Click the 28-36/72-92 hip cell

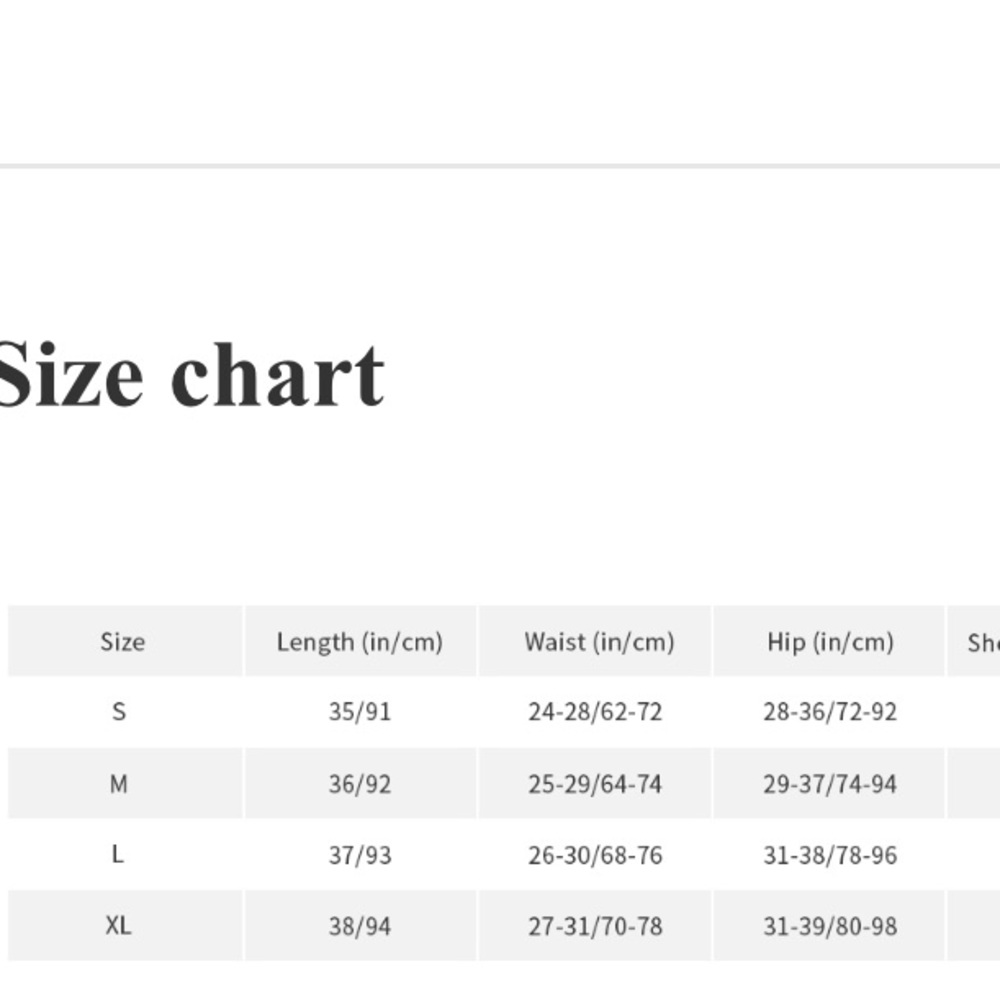pyautogui.click(x=830, y=712)
